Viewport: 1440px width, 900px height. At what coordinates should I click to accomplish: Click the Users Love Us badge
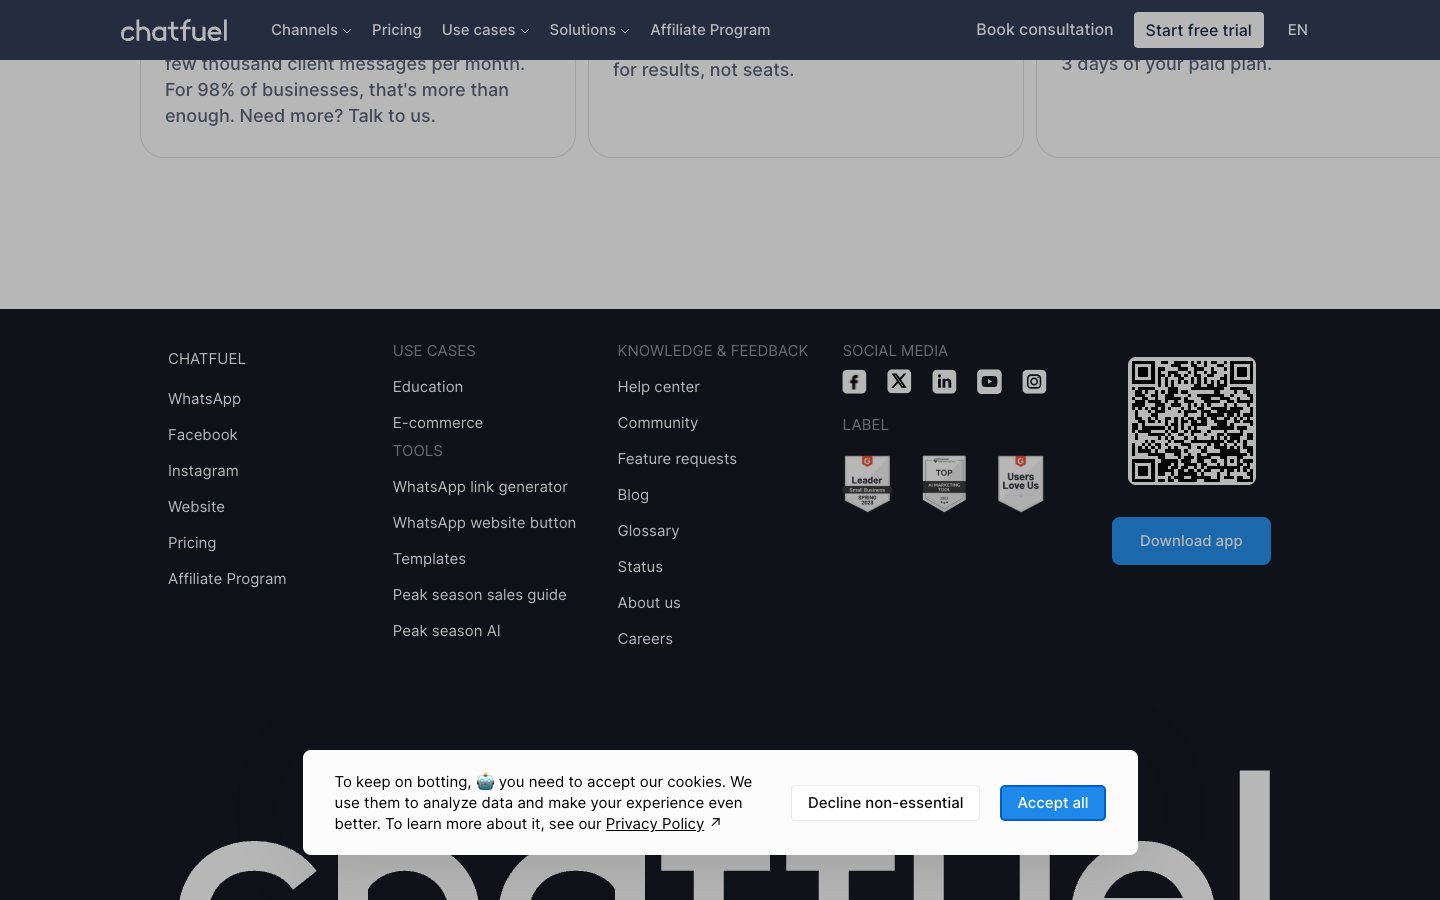click(x=1020, y=483)
